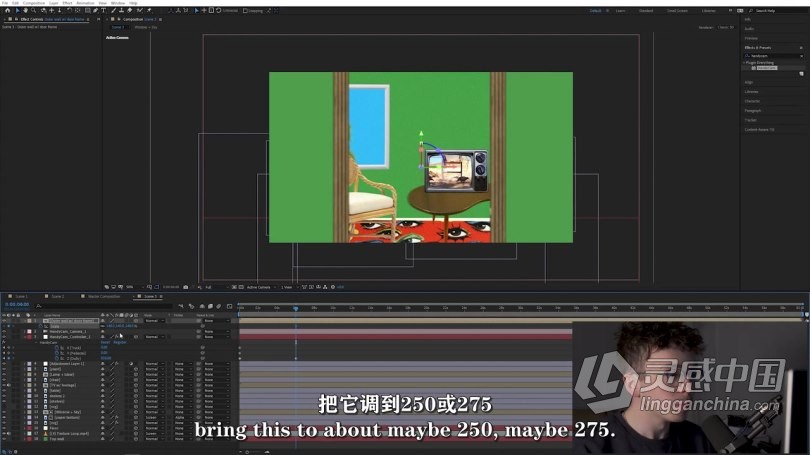Select the Zoom magnifier tool
This screenshot has height=455, width=810.
tap(34, 10)
